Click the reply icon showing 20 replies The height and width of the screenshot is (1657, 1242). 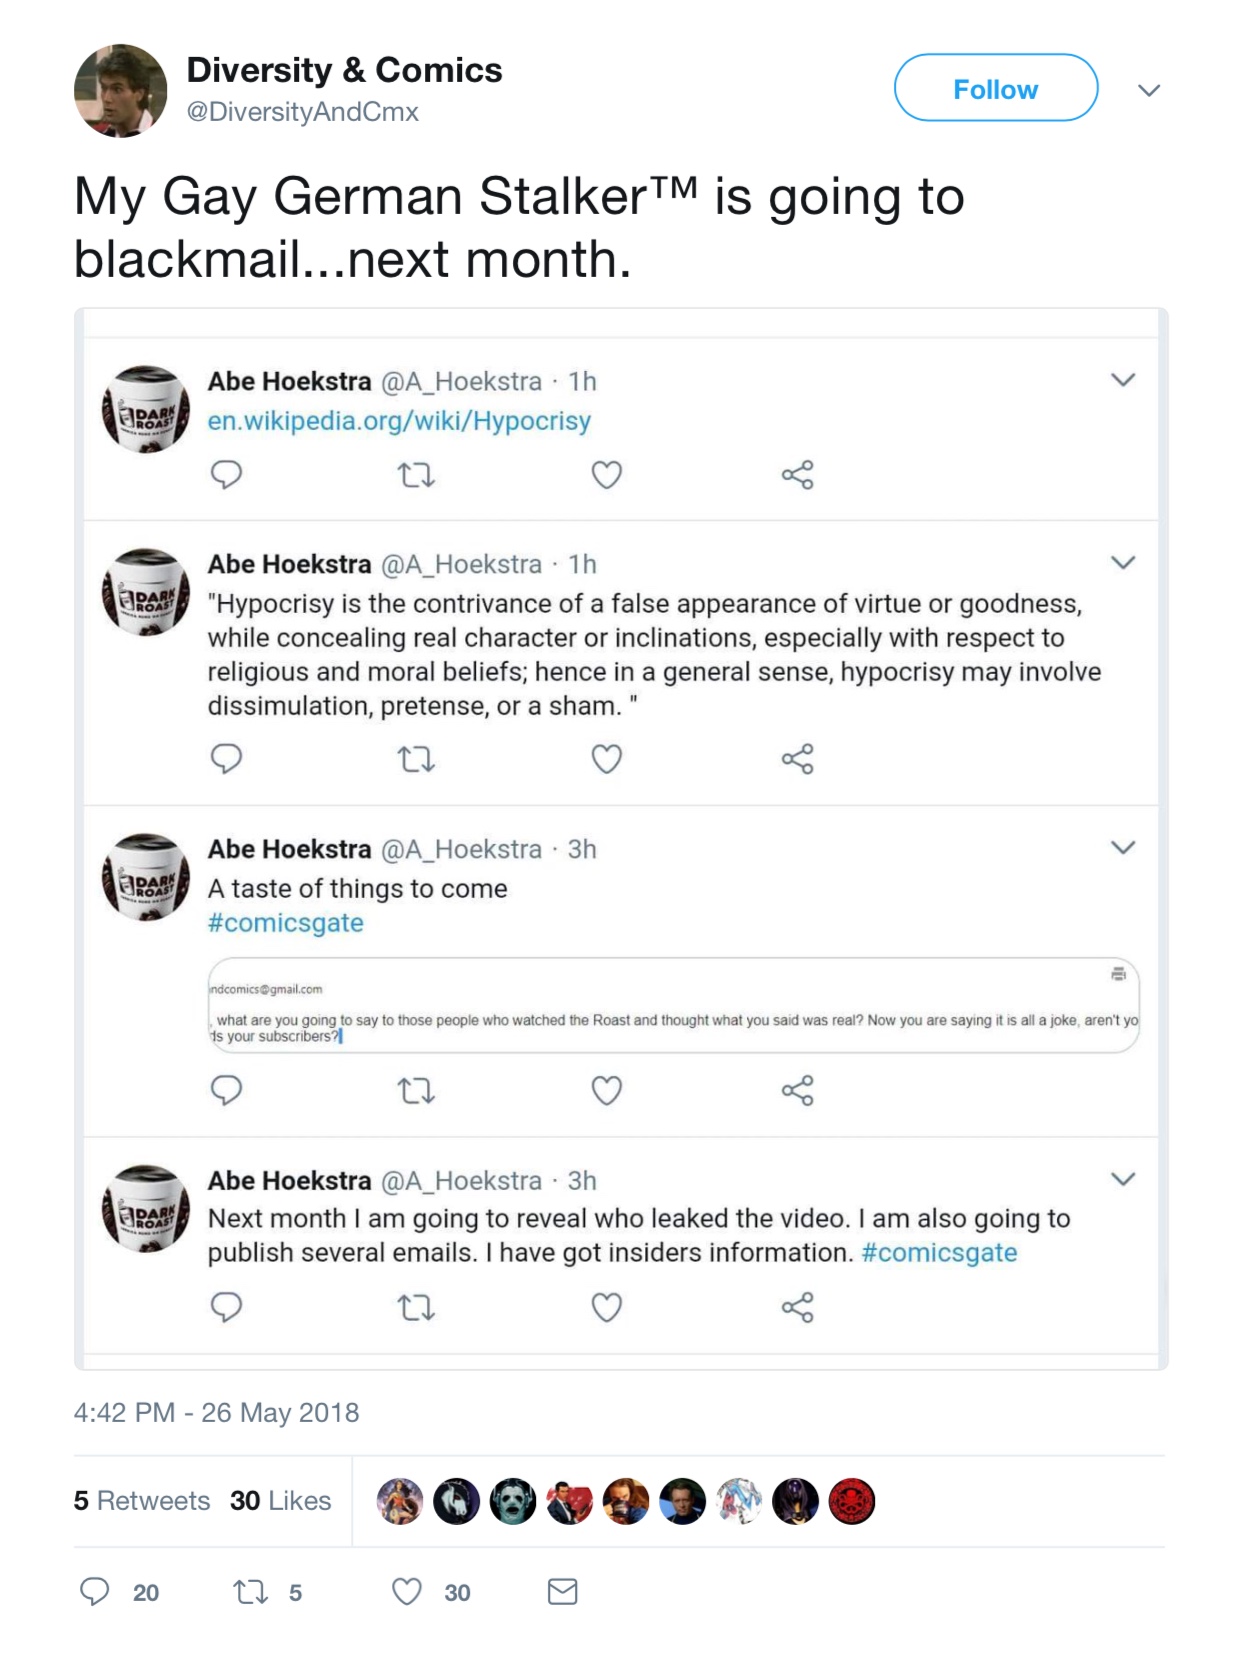[x=95, y=1591]
